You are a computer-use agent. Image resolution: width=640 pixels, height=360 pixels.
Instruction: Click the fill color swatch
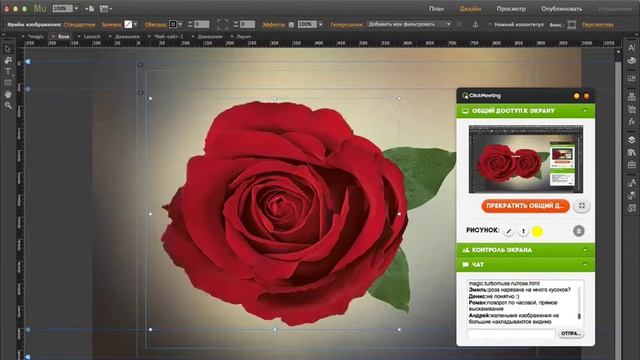tap(128, 24)
